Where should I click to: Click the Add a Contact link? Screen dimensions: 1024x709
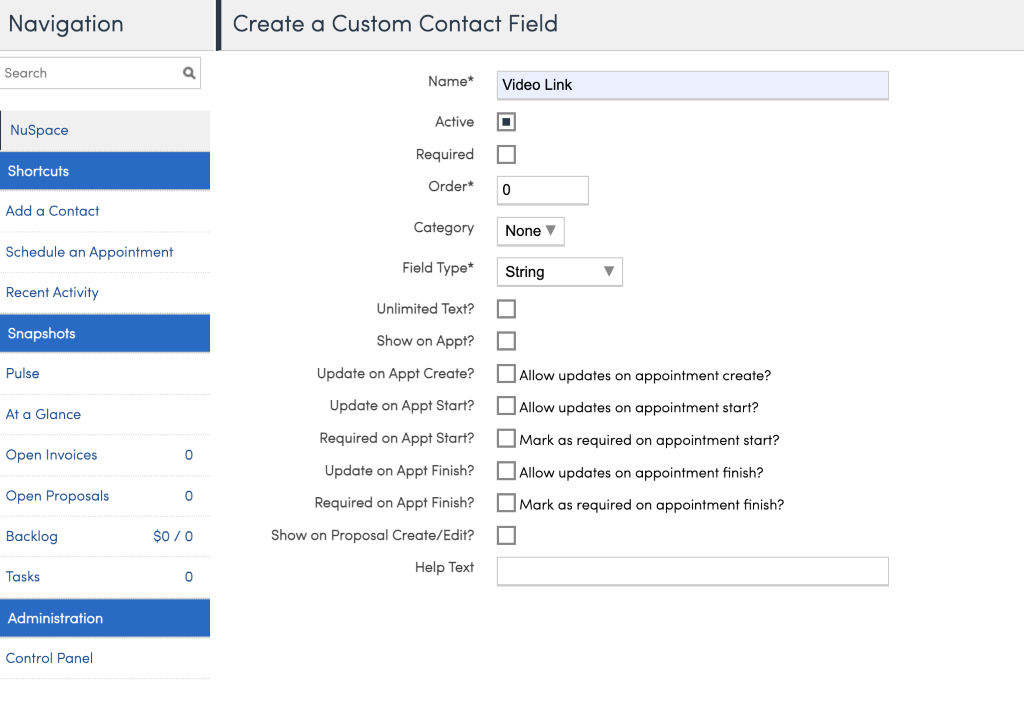[53, 211]
